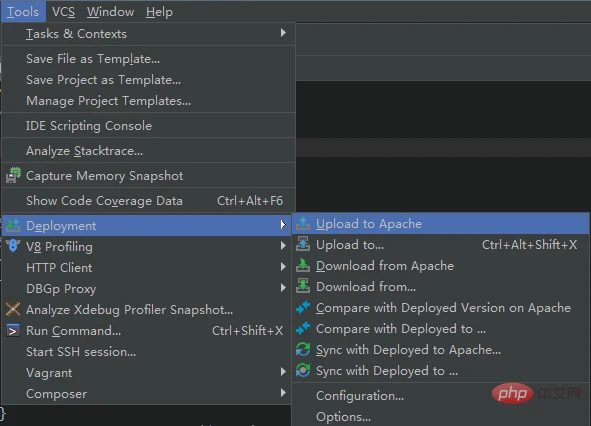Click the Sync with Deployed to ... icon
Viewport: 591px width, 426px height.
pos(303,371)
